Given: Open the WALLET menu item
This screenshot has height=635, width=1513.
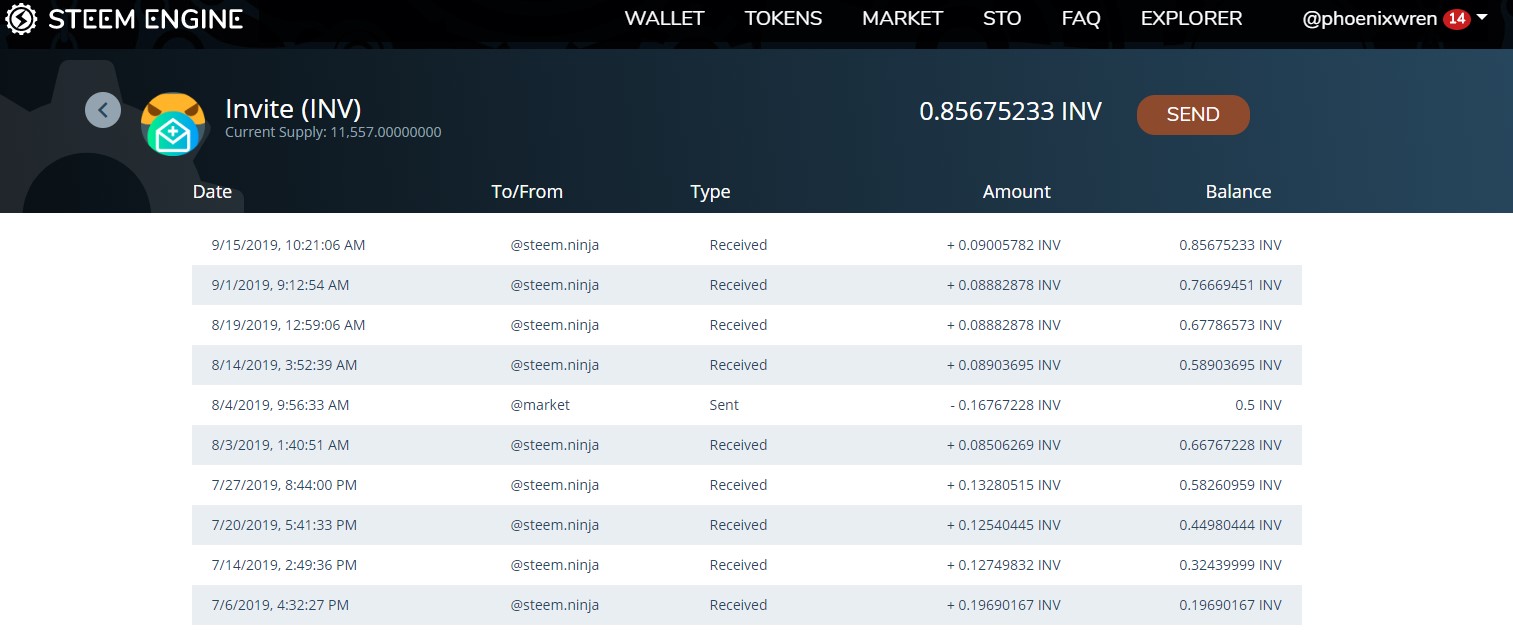Looking at the screenshot, I should pos(664,19).
